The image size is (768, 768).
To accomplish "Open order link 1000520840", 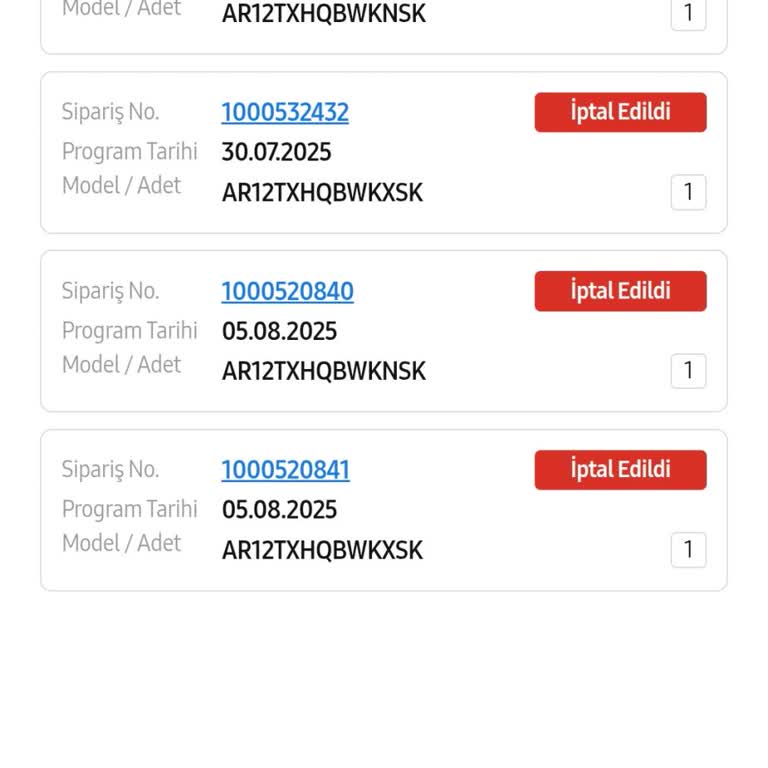I will coord(287,292).
